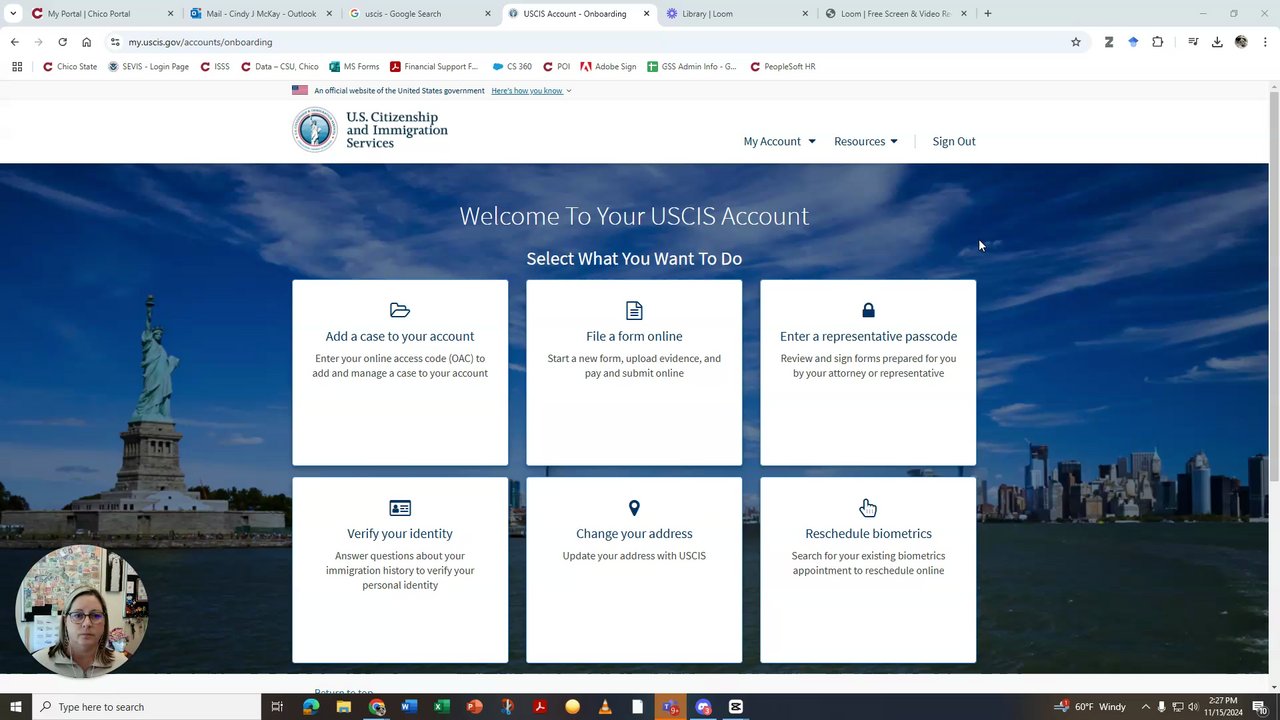Click the Verify your identity ID card icon

[x=400, y=508]
